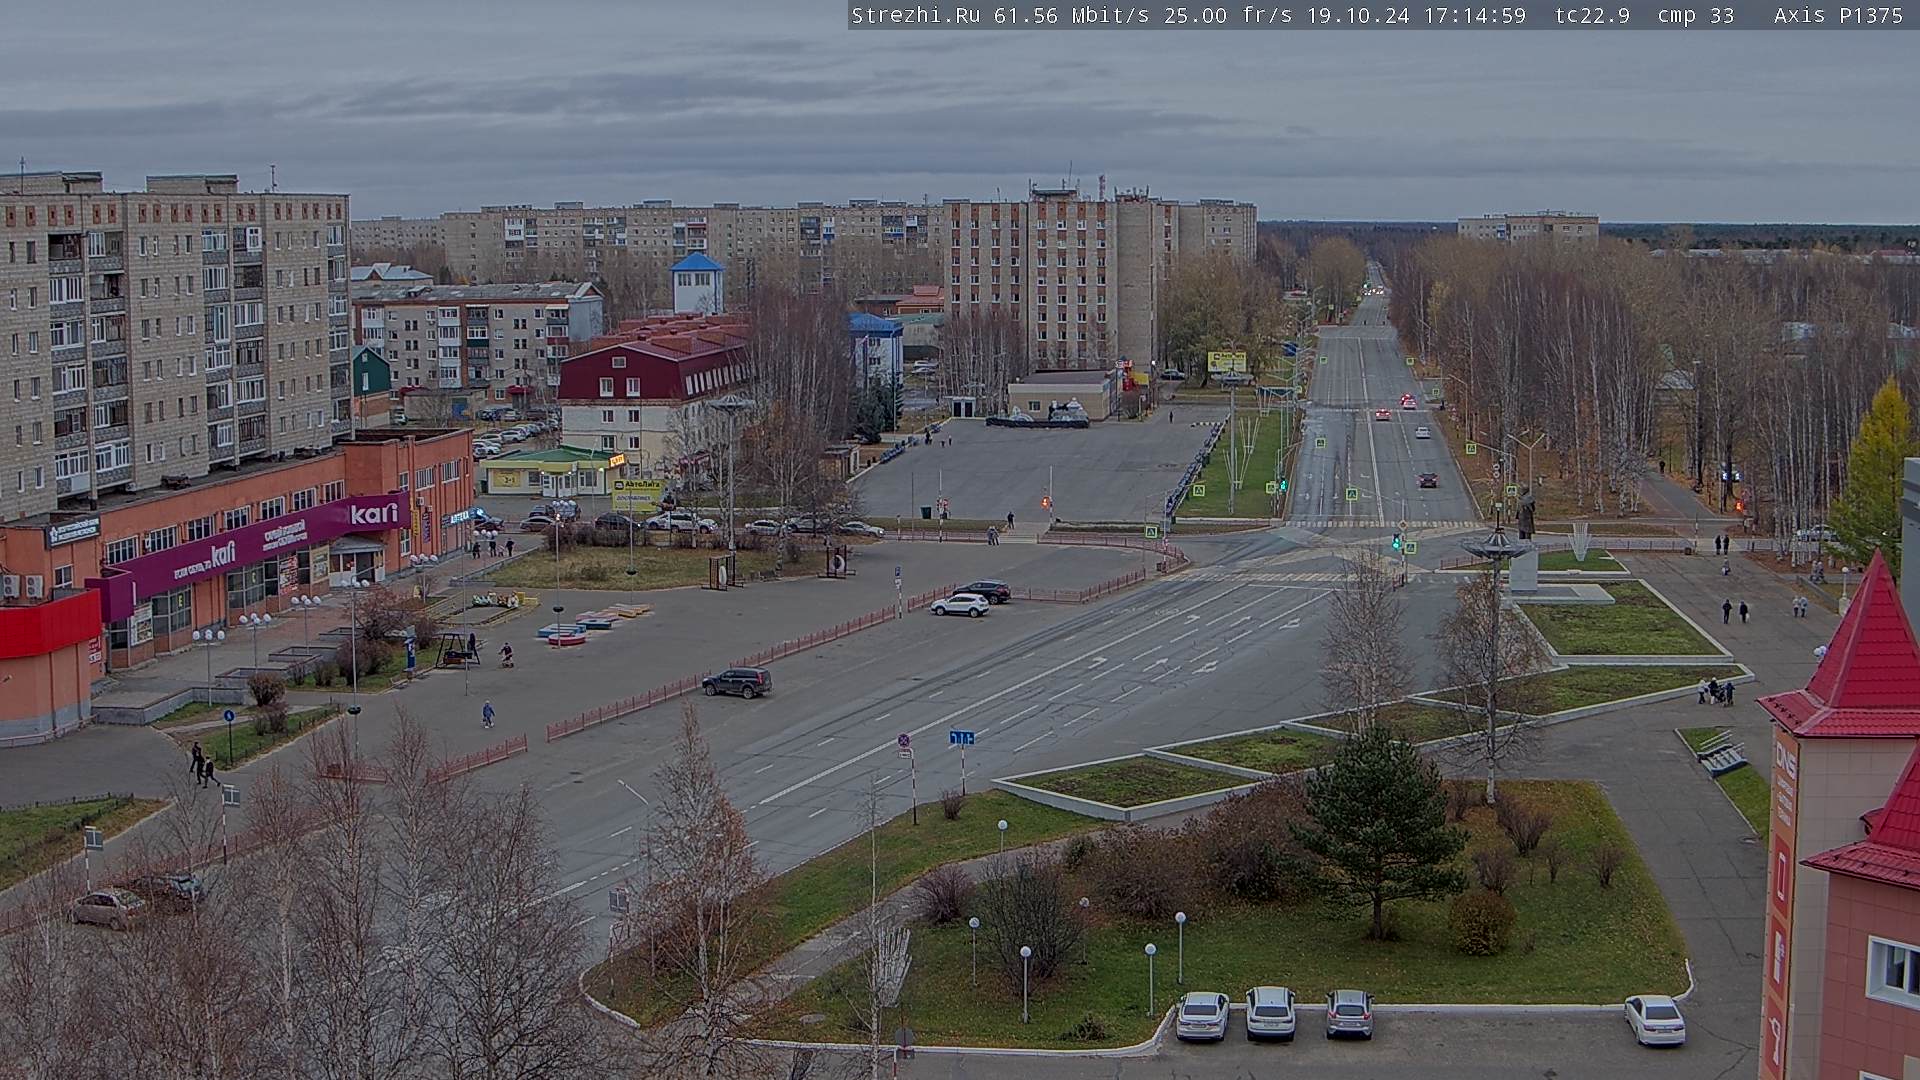The width and height of the screenshot is (1920, 1080).
Task: Click the 61.56 Mbit/s bitrate readout
Action: point(1074,15)
